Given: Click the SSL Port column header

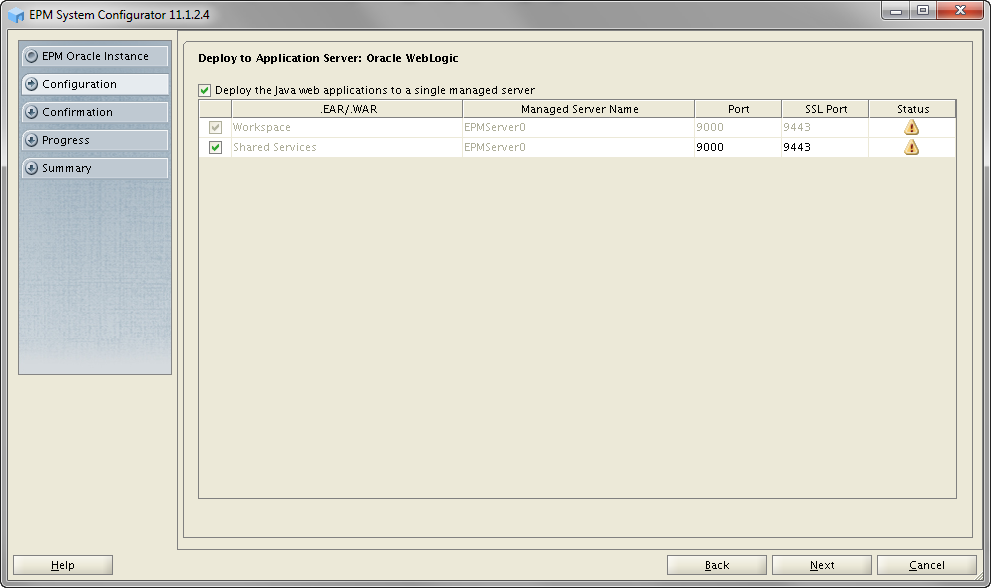Looking at the screenshot, I should (x=825, y=109).
